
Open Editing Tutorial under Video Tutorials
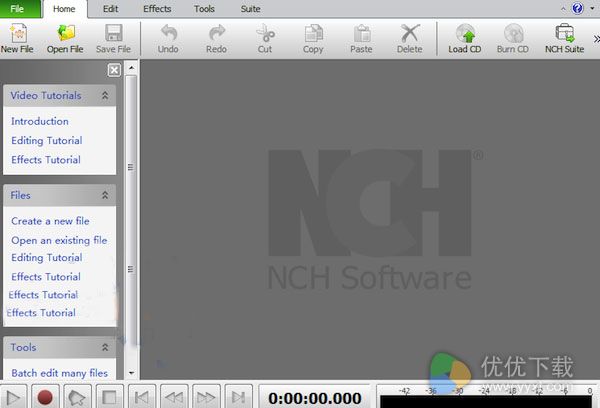point(47,140)
